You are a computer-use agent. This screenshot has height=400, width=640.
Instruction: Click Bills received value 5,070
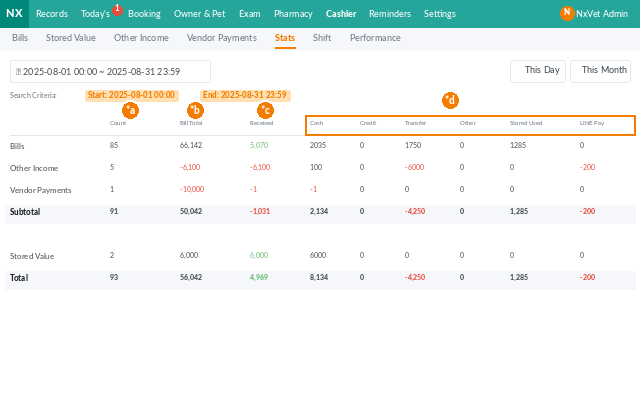point(259,145)
